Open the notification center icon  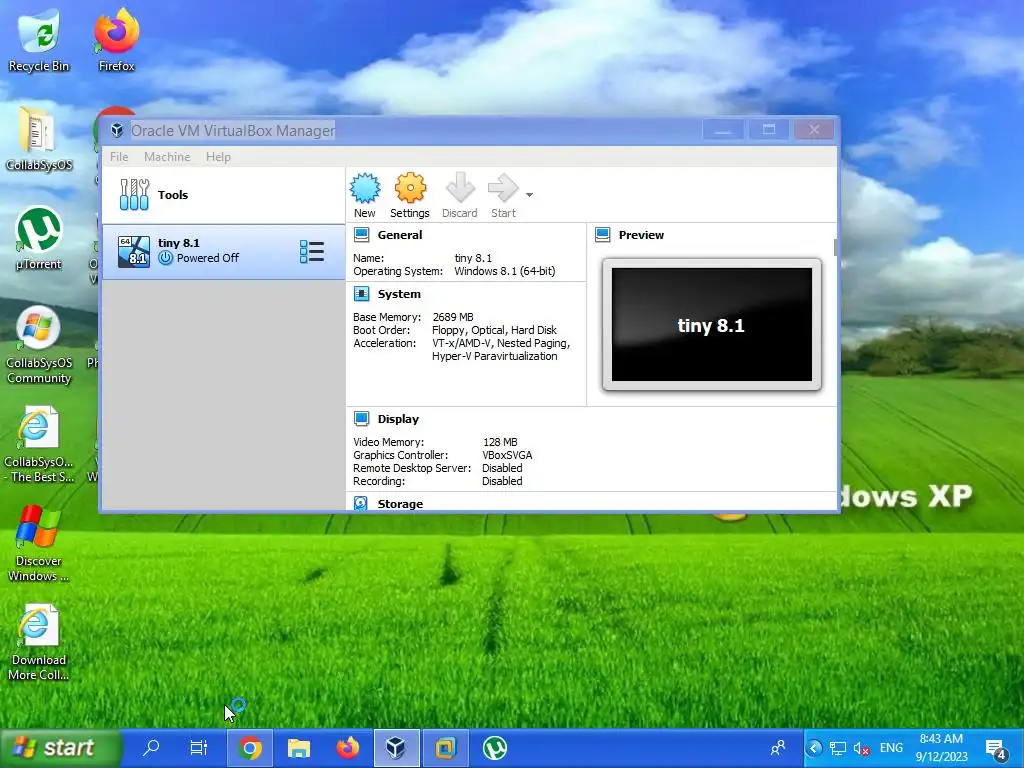[997, 748]
